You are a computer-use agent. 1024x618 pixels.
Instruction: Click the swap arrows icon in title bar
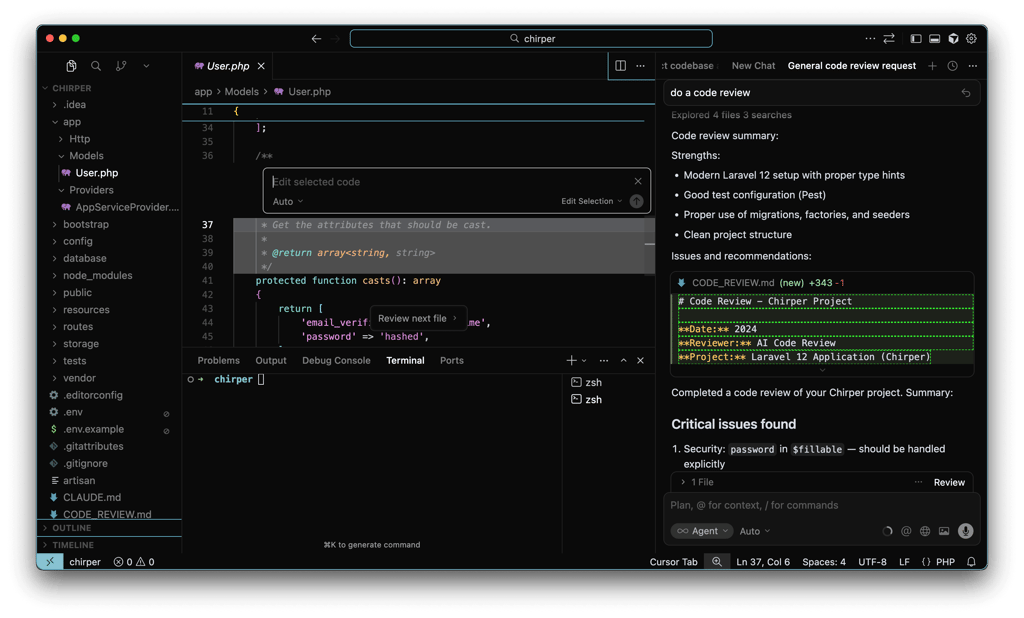point(889,39)
